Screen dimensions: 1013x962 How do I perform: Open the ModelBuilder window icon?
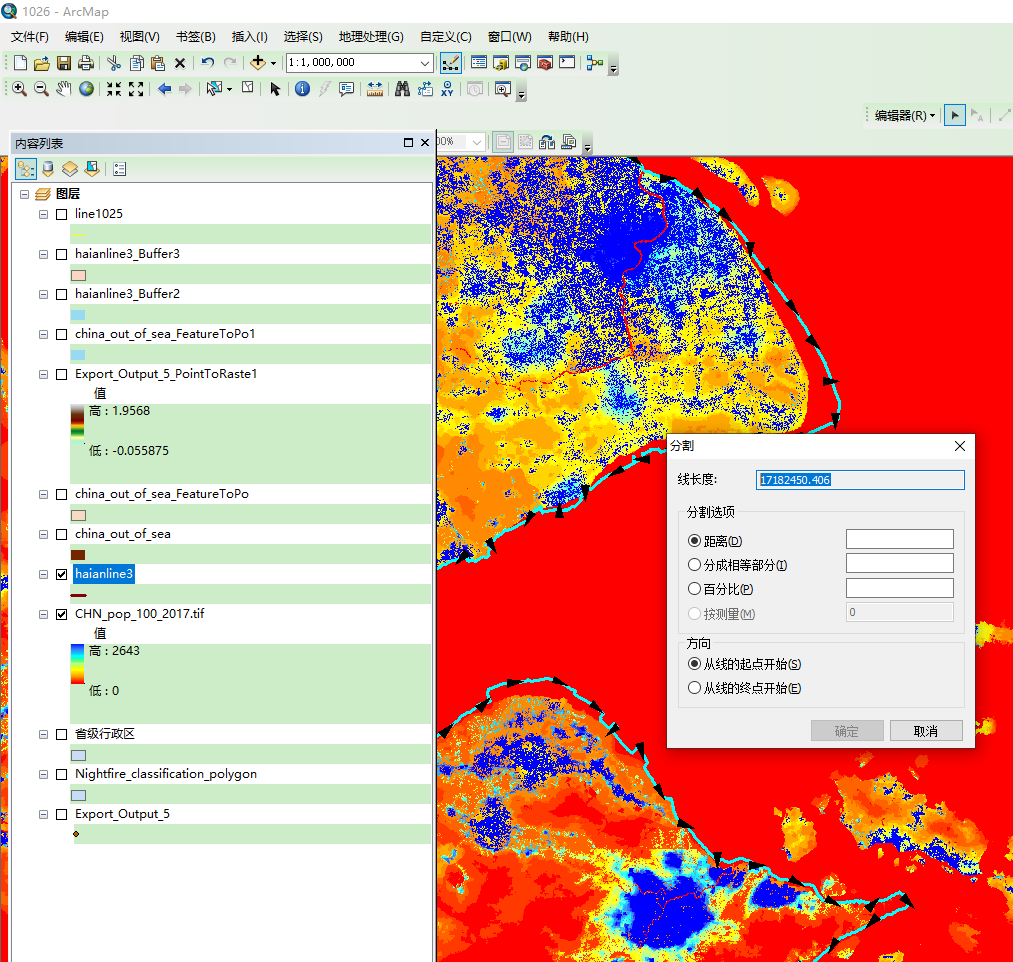coord(594,63)
